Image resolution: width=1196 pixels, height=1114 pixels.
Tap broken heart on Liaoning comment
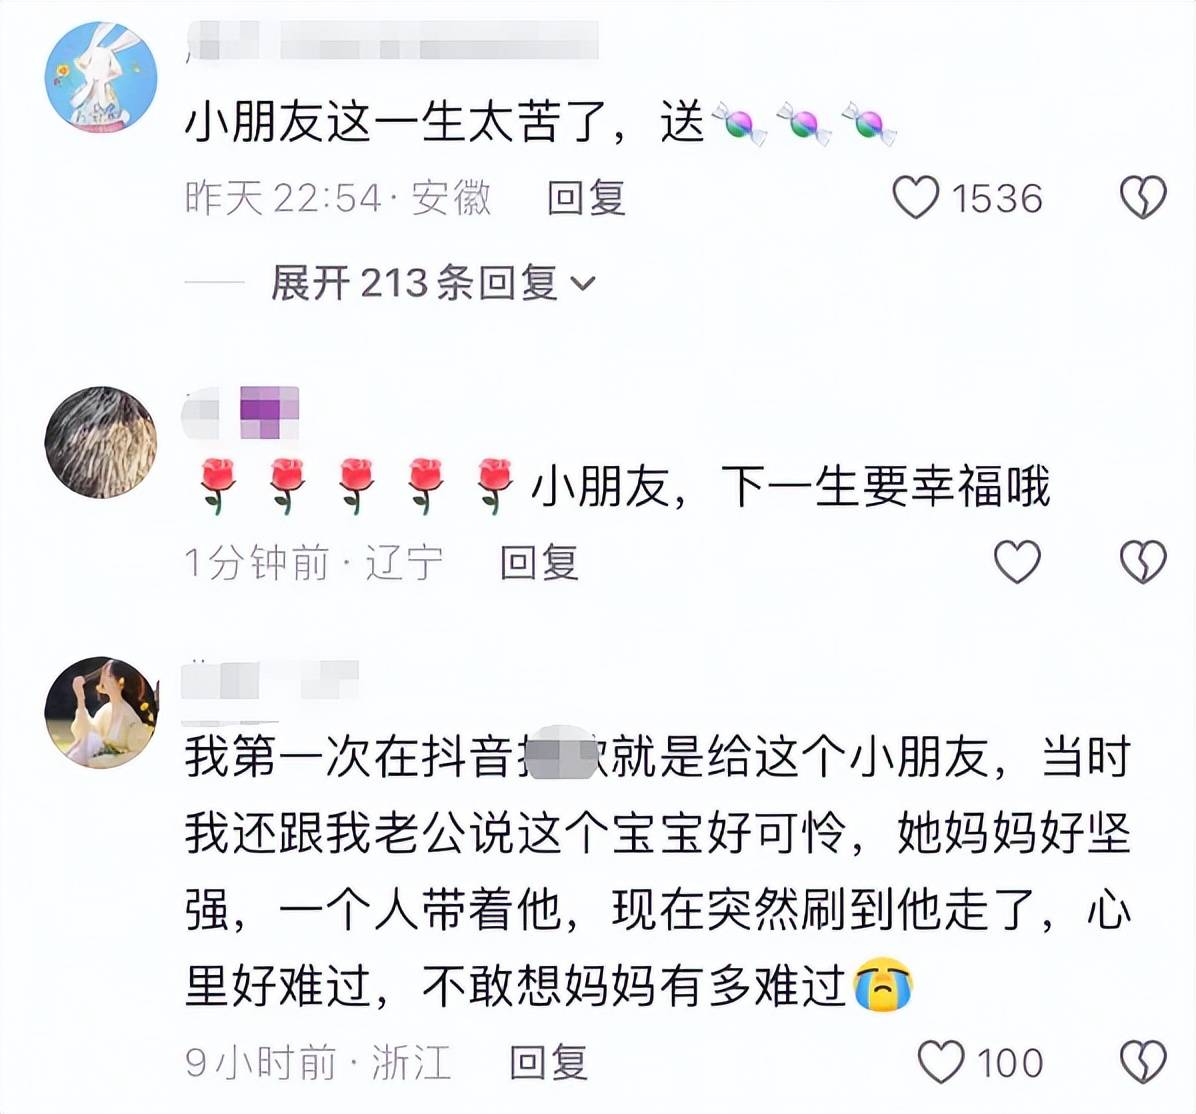1143,562
